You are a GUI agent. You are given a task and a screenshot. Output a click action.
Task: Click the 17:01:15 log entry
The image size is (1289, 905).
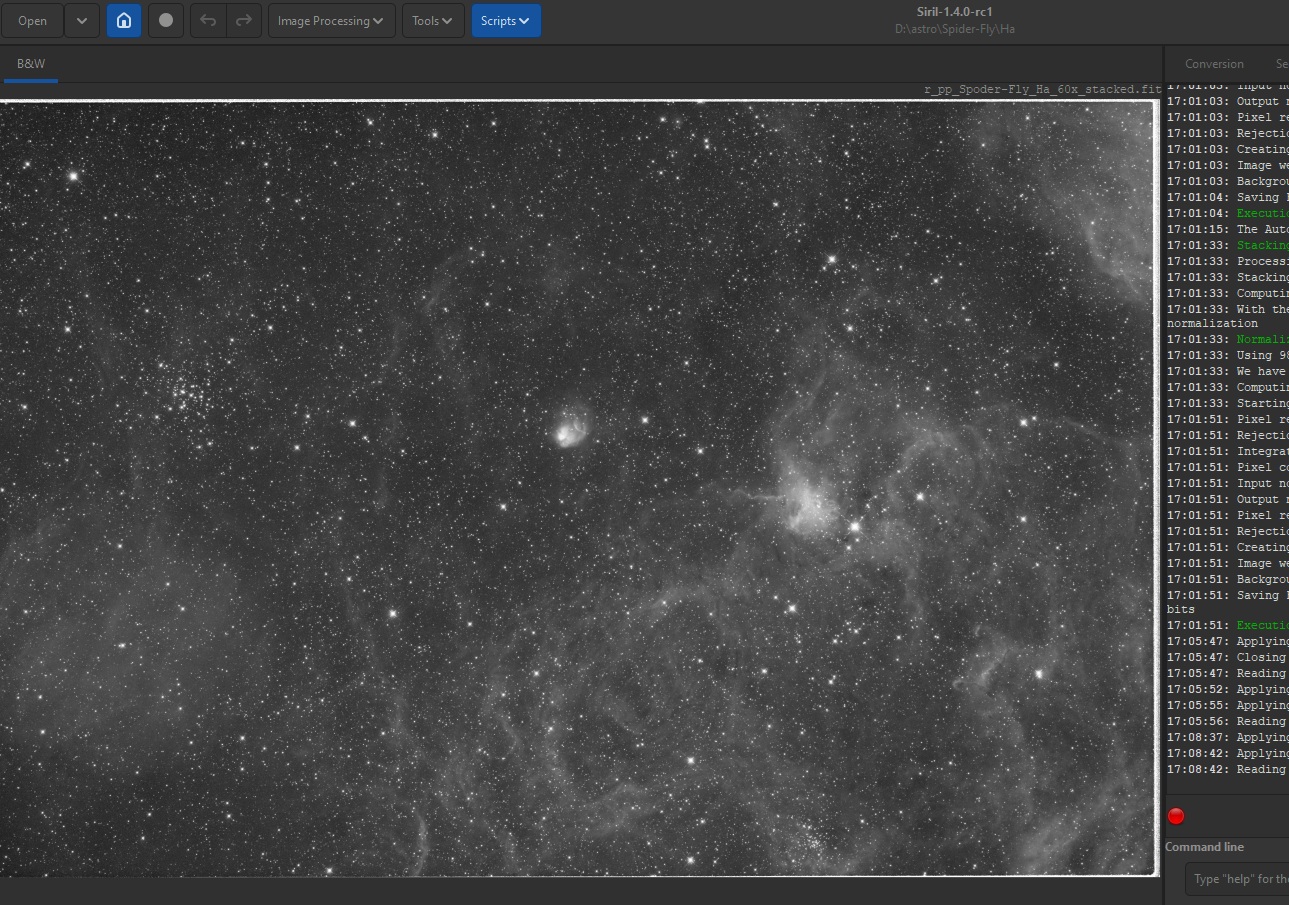(x=1227, y=230)
